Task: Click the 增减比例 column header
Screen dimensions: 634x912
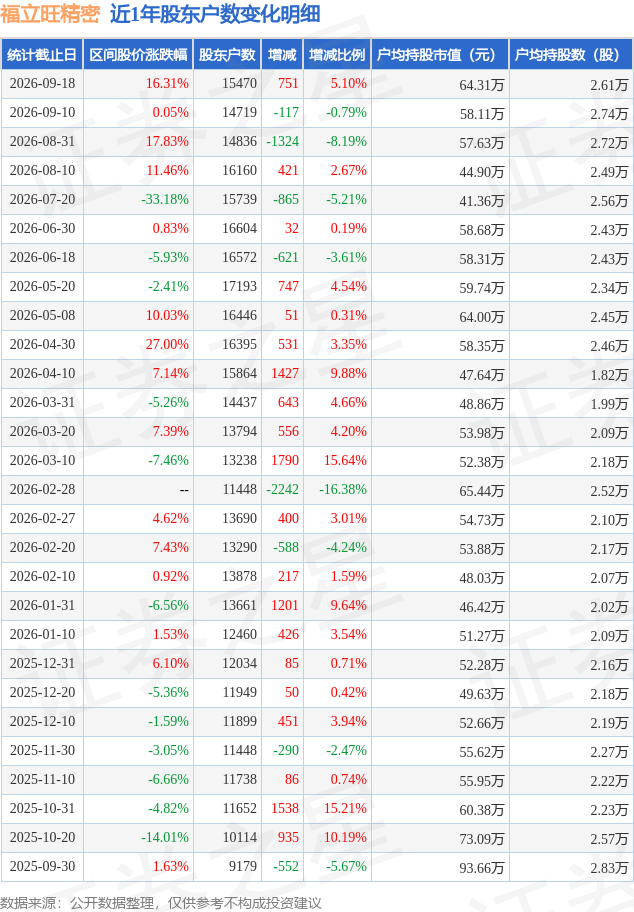Action: coord(337,55)
